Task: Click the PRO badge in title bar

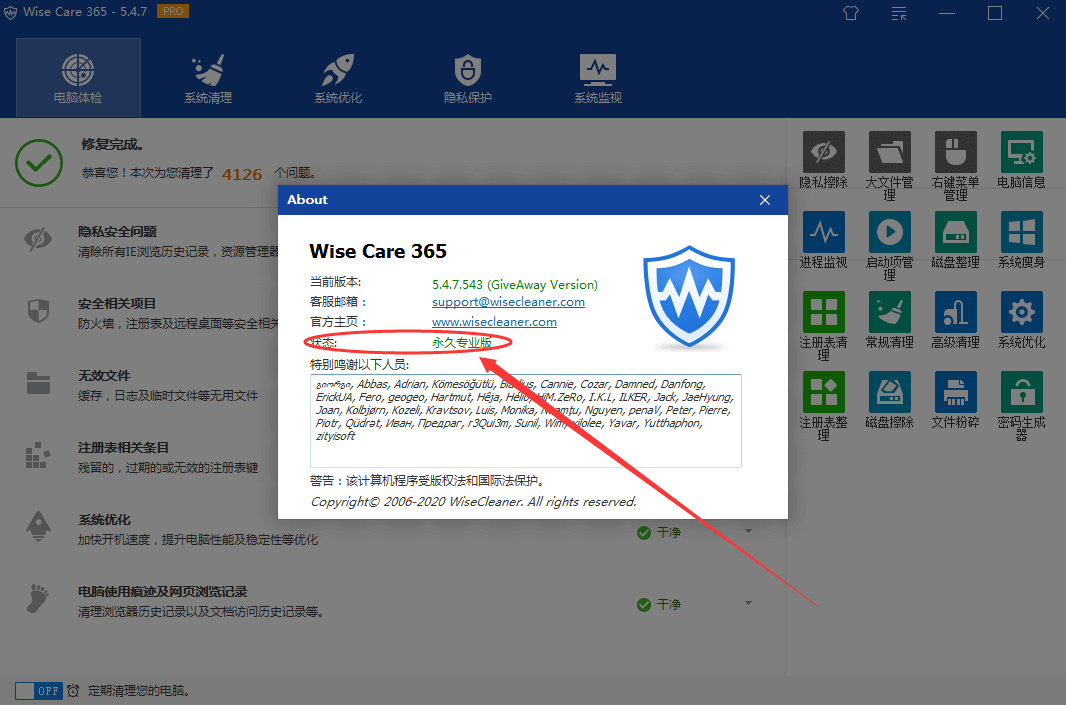Action: click(173, 12)
